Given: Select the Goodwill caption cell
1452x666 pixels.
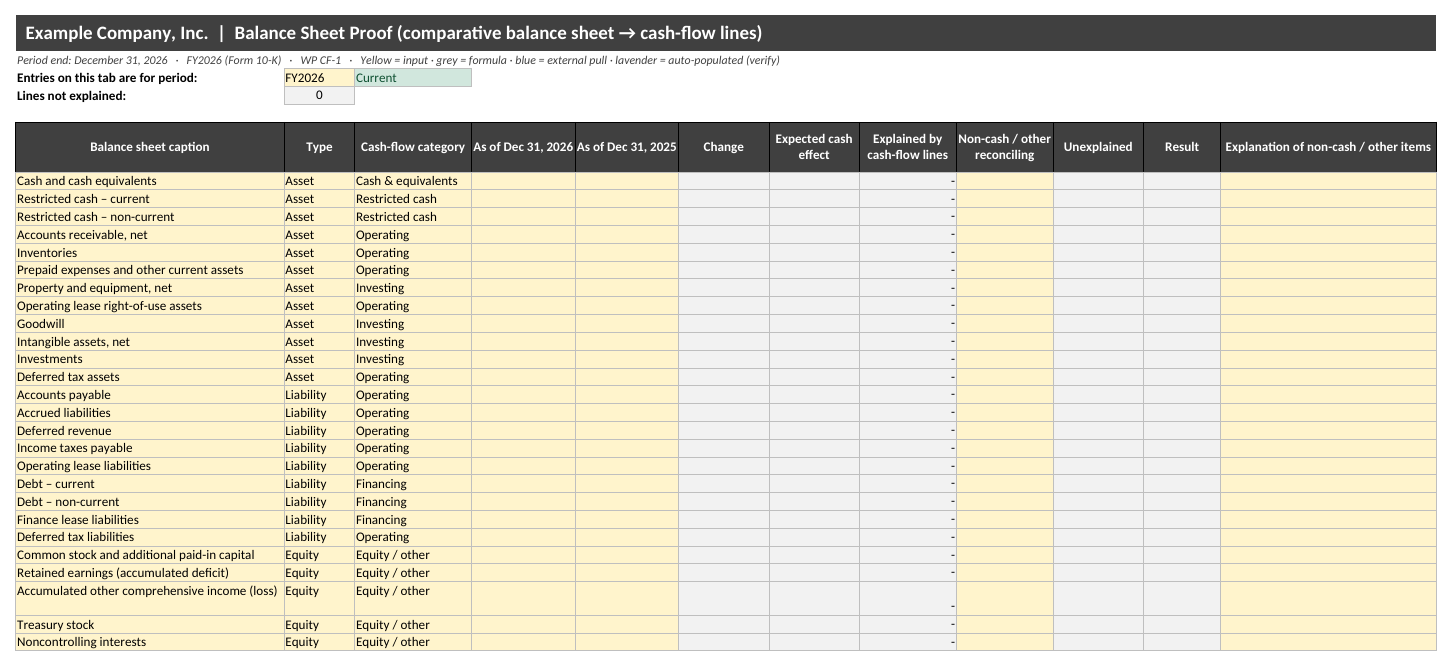Looking at the screenshot, I should (x=150, y=324).
